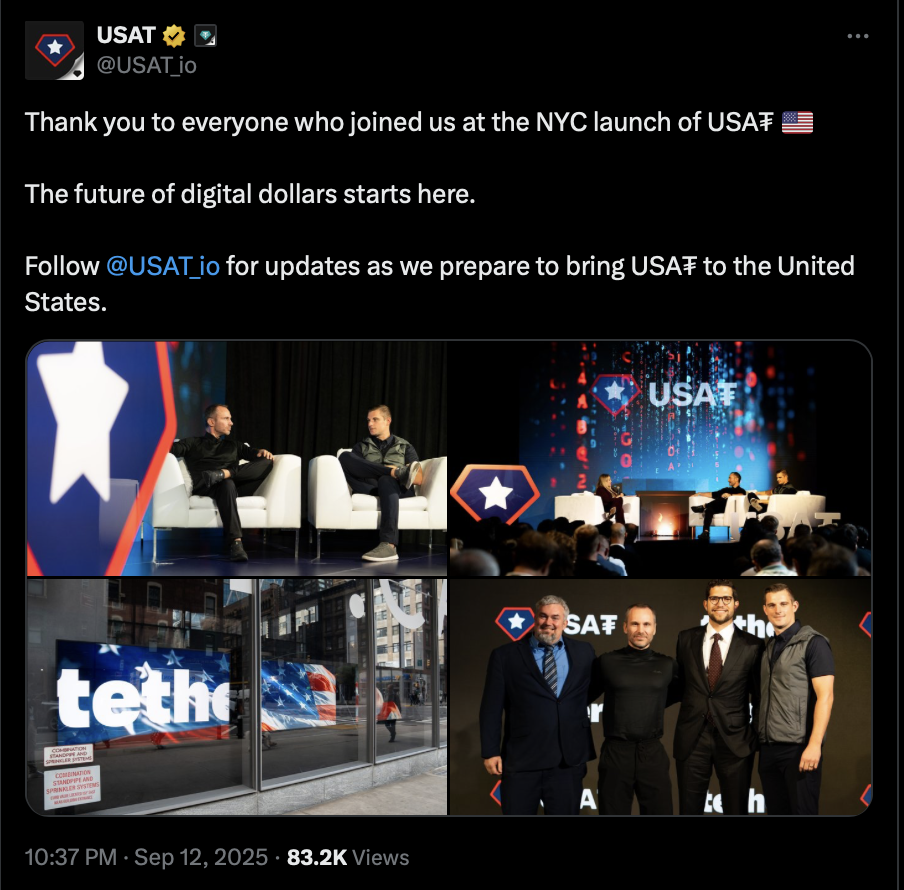Open the three-dot more options menu
The width and height of the screenshot is (904, 890).
click(x=857, y=36)
